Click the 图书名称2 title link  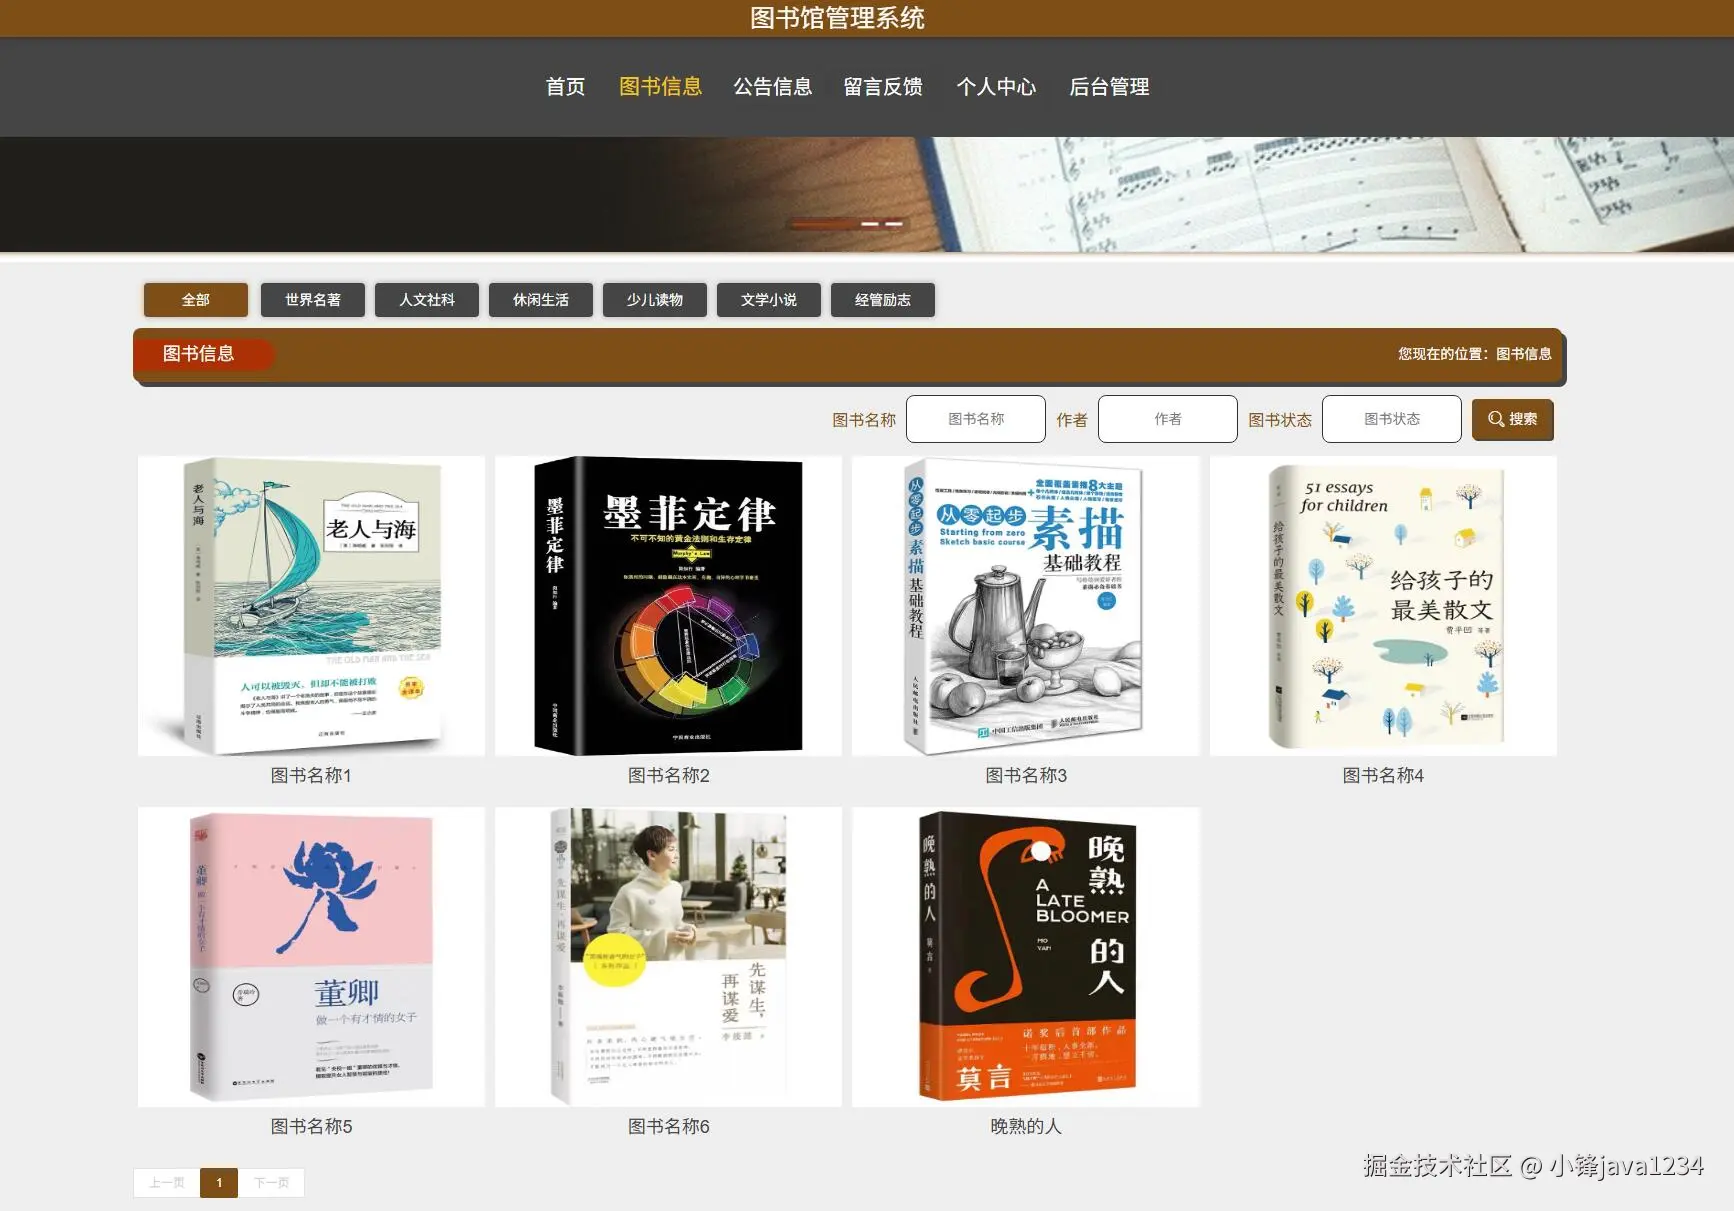(668, 776)
